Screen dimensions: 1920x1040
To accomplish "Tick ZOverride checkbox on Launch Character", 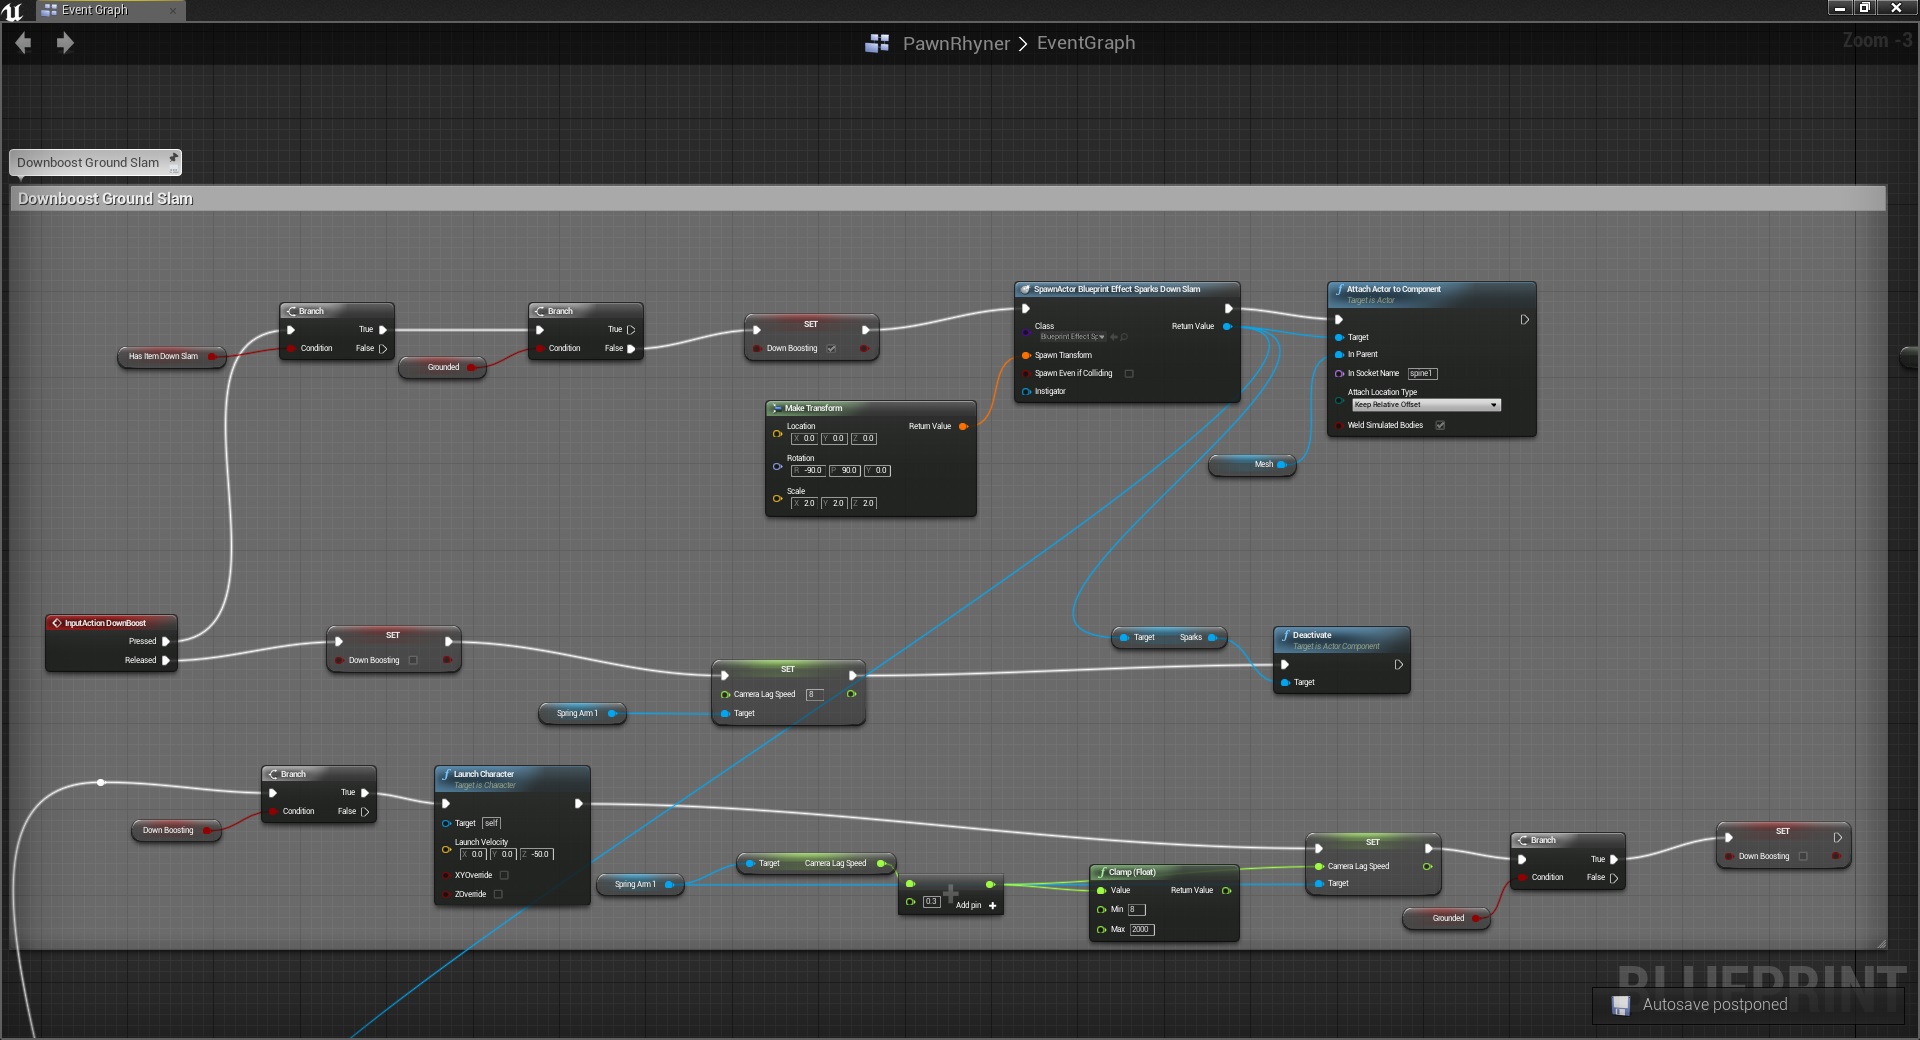I will point(498,895).
